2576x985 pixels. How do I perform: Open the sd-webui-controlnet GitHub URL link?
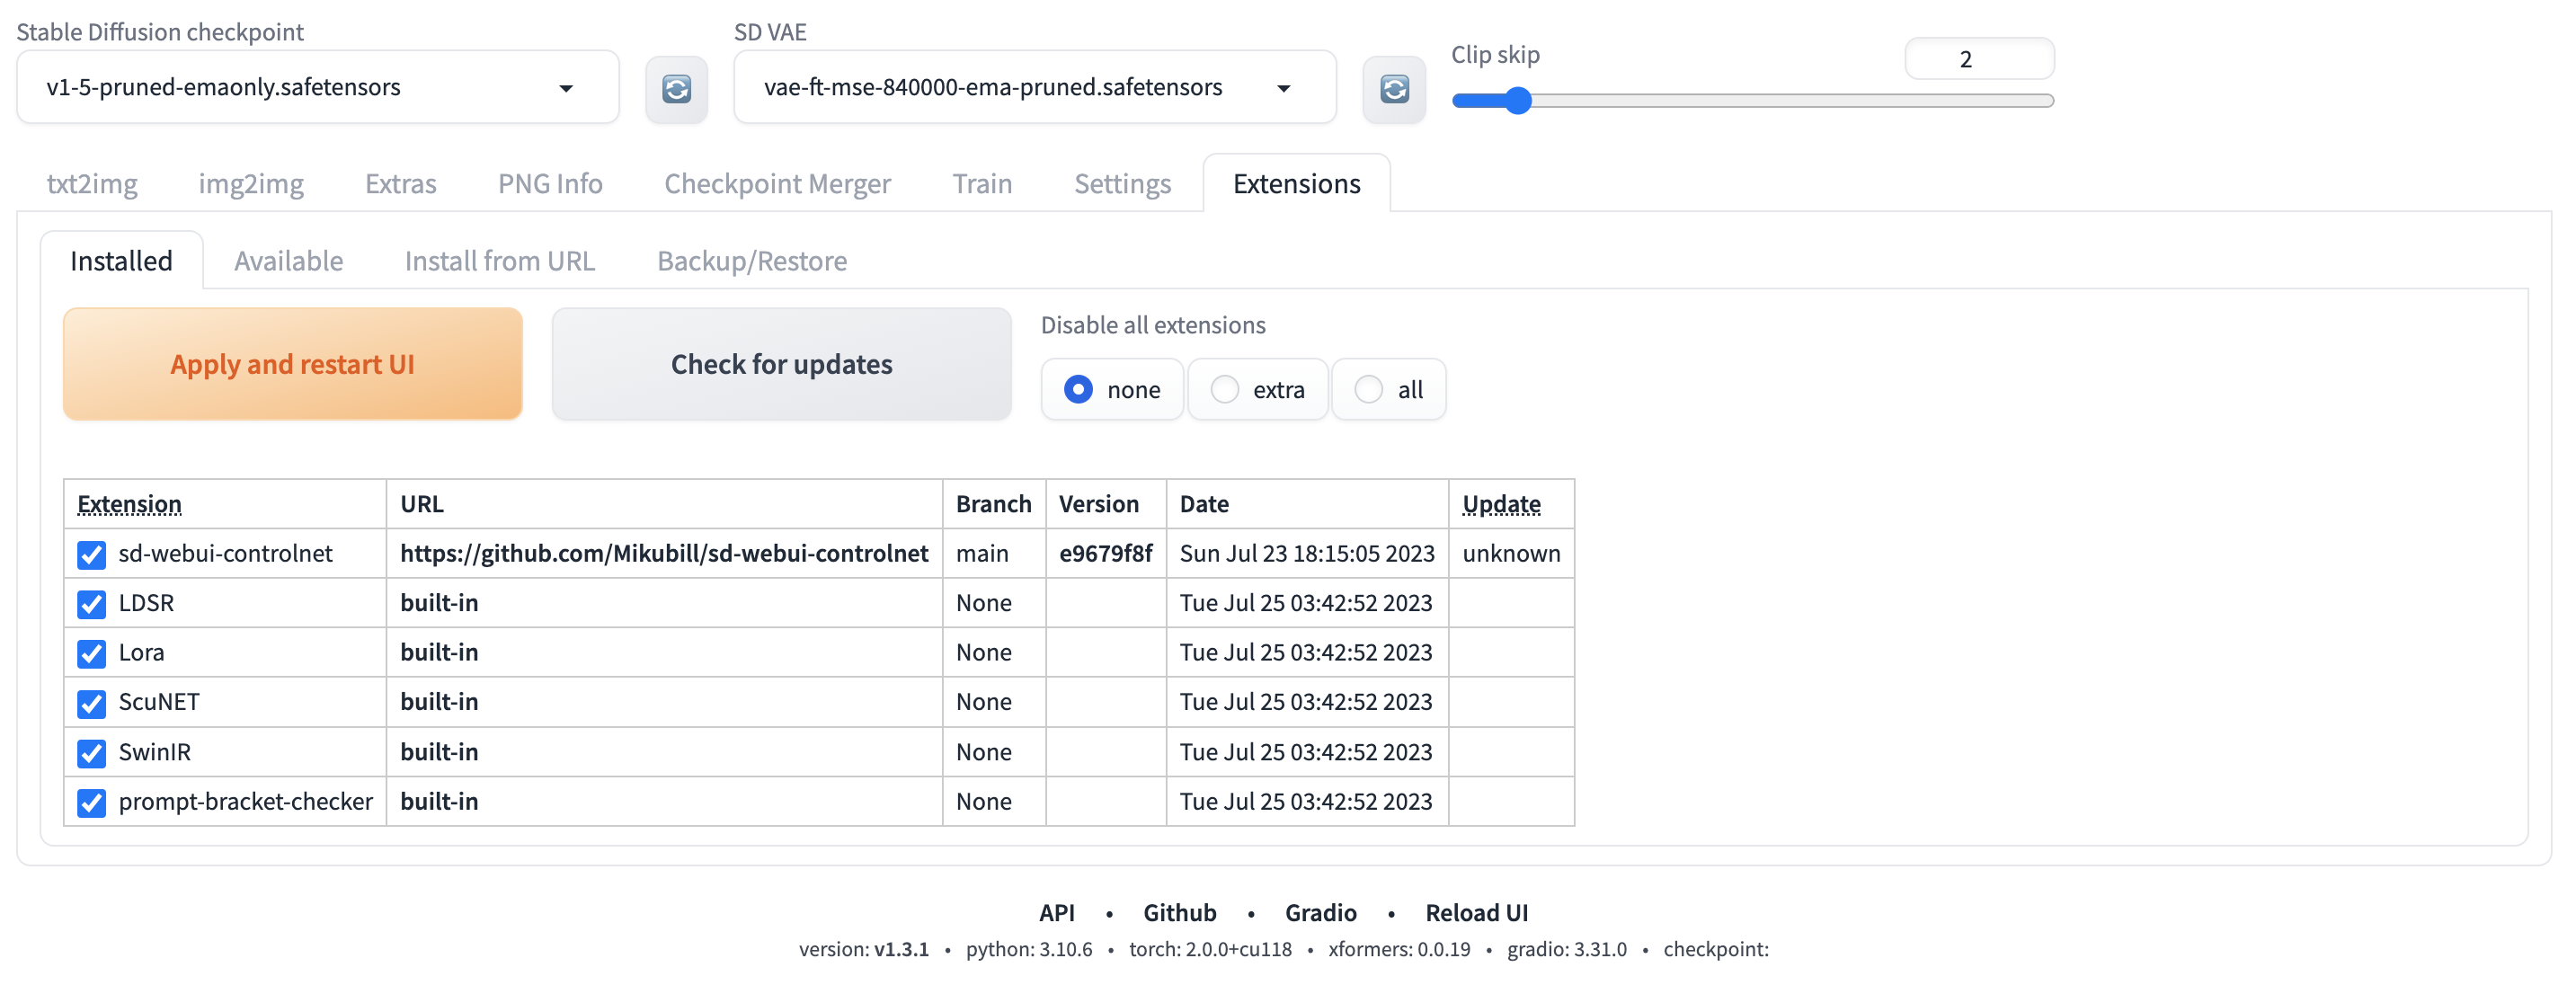click(664, 553)
